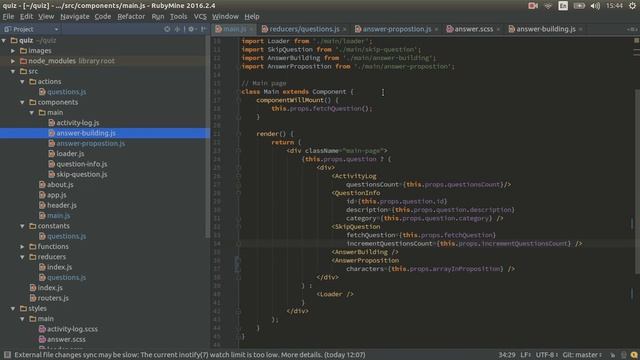Click the 34:29 cursor position indicator
640x360 pixels.
(507, 355)
